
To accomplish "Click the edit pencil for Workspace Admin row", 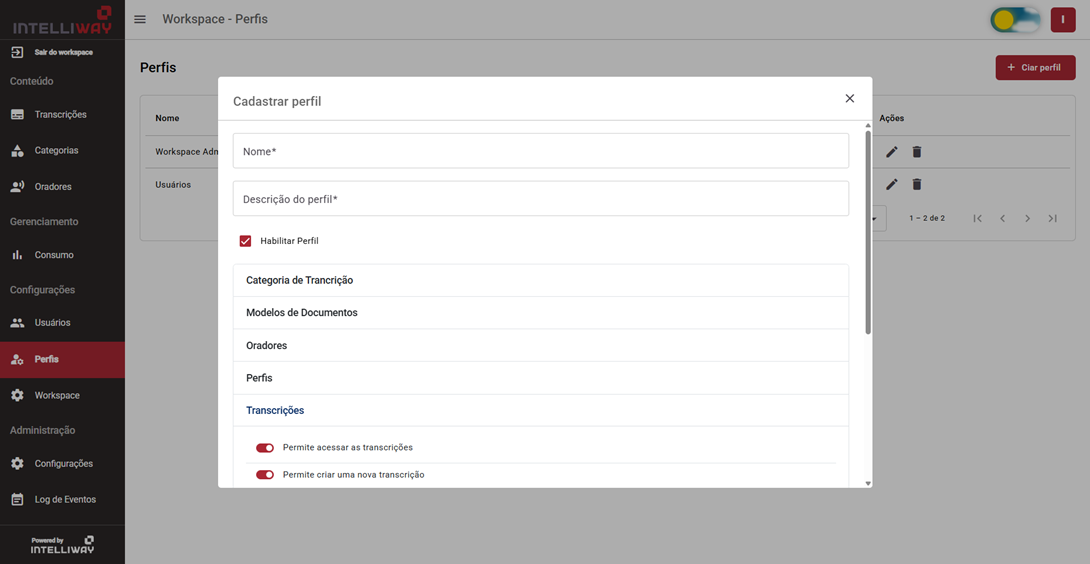I will 891,152.
